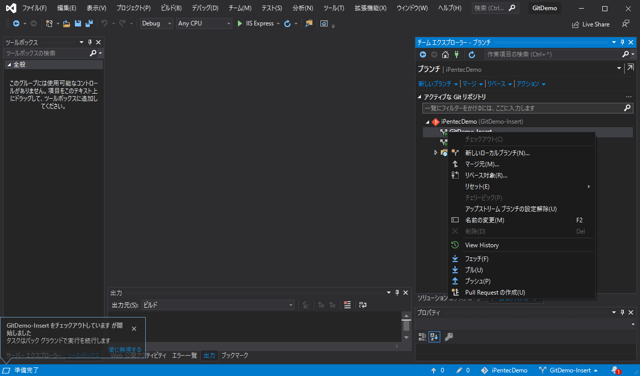Collapse the 全般 group in Toolbox
The image size is (640, 376).
click(x=9, y=65)
